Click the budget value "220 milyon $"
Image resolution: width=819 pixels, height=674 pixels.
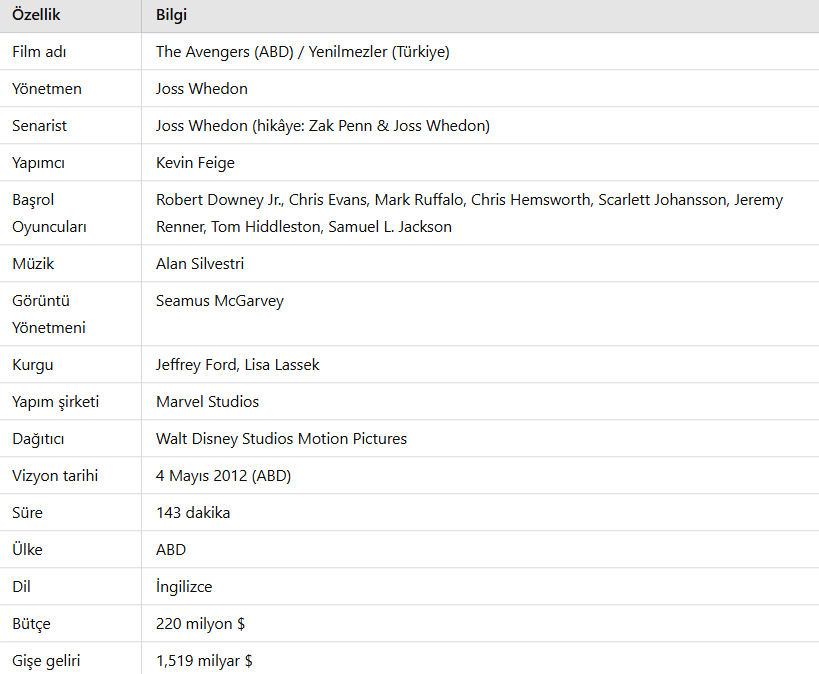[x=200, y=624]
